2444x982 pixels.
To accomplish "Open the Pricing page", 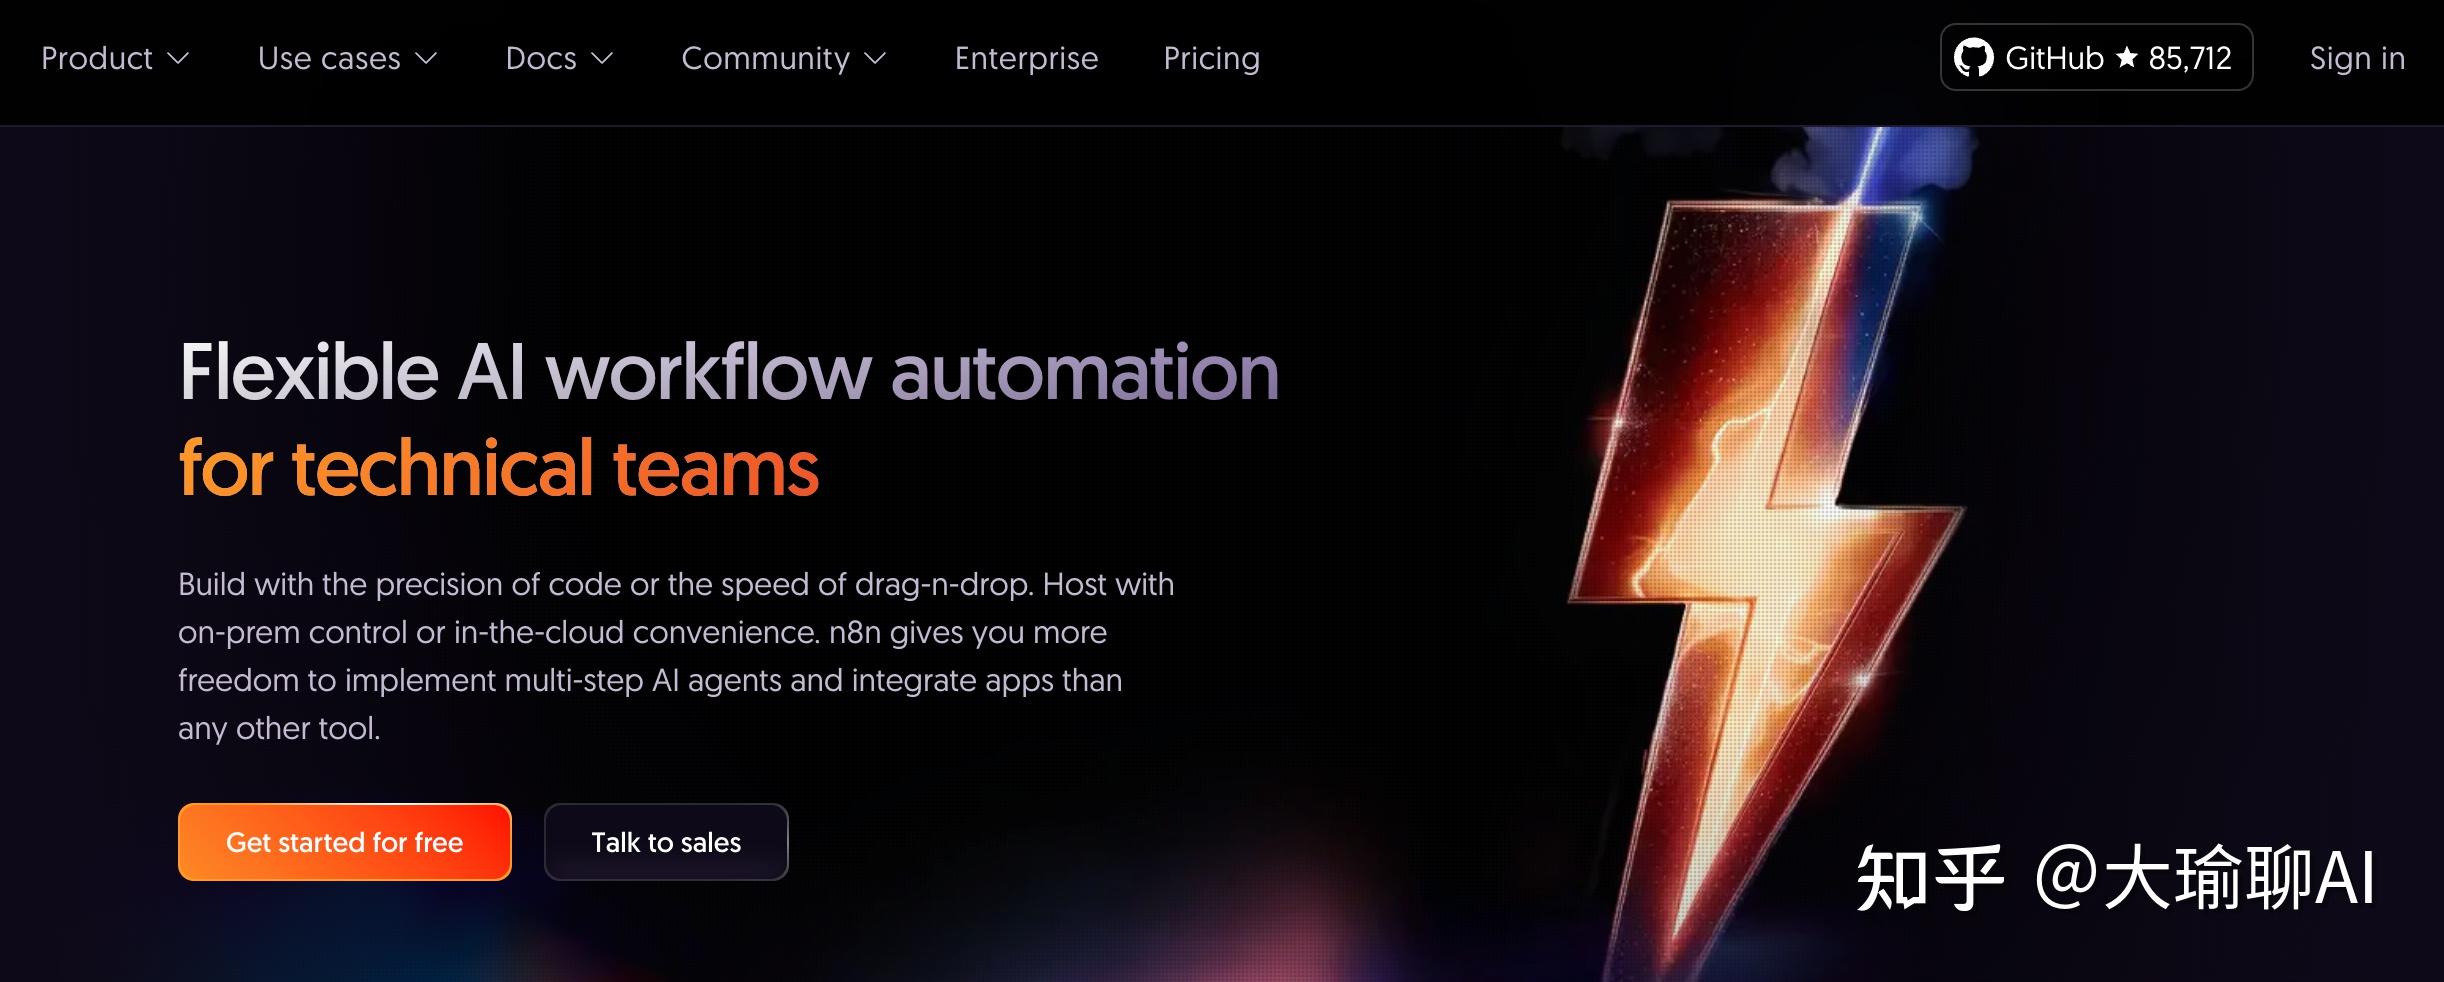I will [x=1211, y=58].
